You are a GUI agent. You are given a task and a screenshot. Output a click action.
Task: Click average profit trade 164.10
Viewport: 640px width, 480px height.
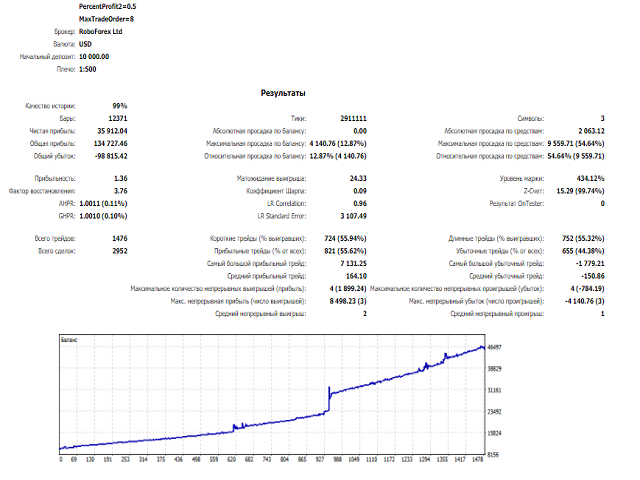click(x=356, y=276)
